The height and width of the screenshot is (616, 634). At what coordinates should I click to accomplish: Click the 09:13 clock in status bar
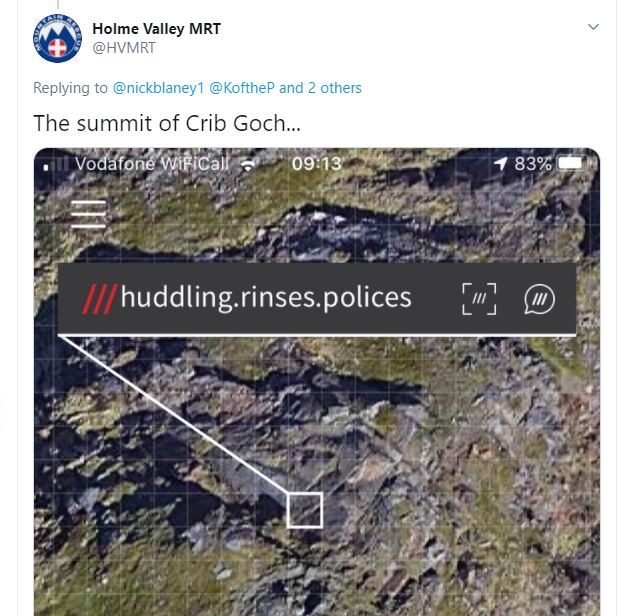(317, 164)
